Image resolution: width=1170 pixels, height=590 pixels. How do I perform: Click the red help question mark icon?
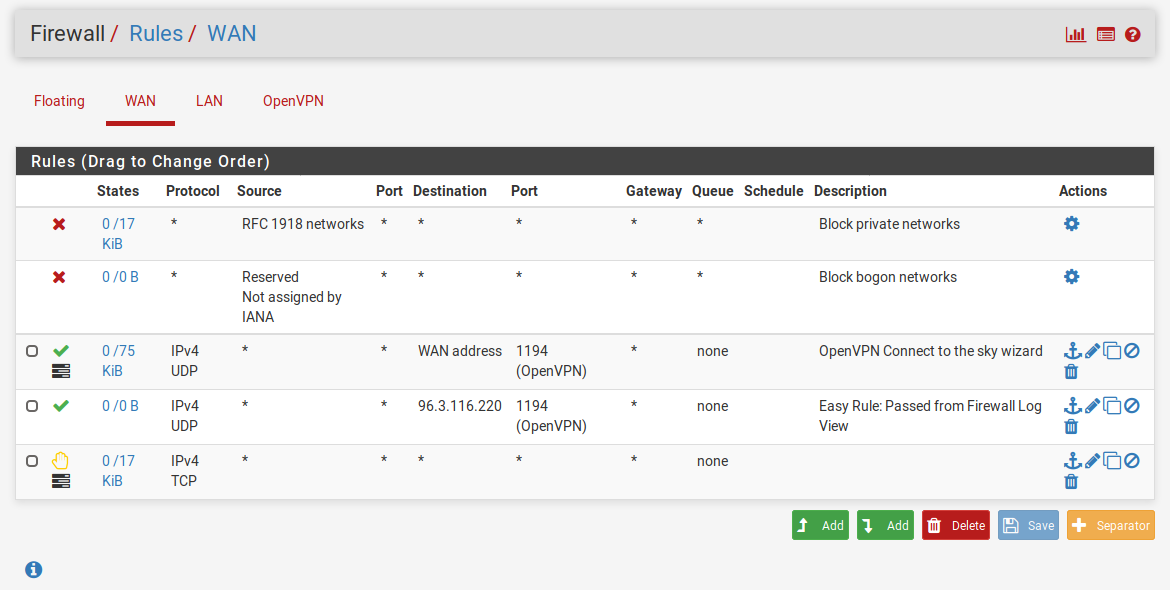coord(1133,34)
